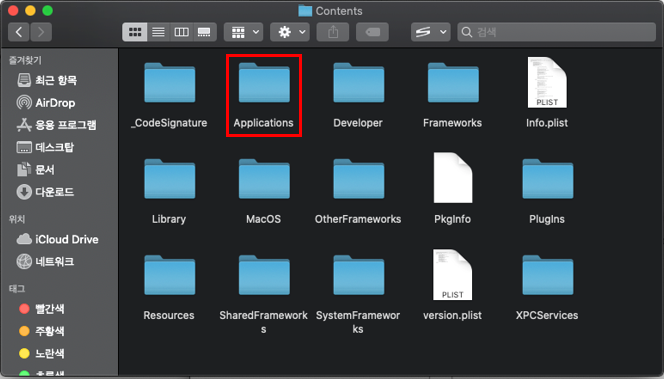Select the 노란색 yellow tag
The width and height of the screenshot is (664, 379).
pyautogui.click(x=42, y=353)
